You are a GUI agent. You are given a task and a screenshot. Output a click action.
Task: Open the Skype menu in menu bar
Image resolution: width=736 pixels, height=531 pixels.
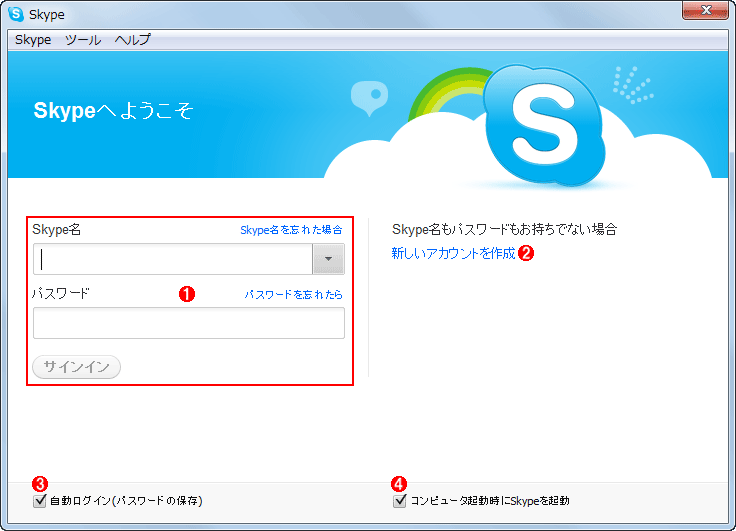point(33,39)
